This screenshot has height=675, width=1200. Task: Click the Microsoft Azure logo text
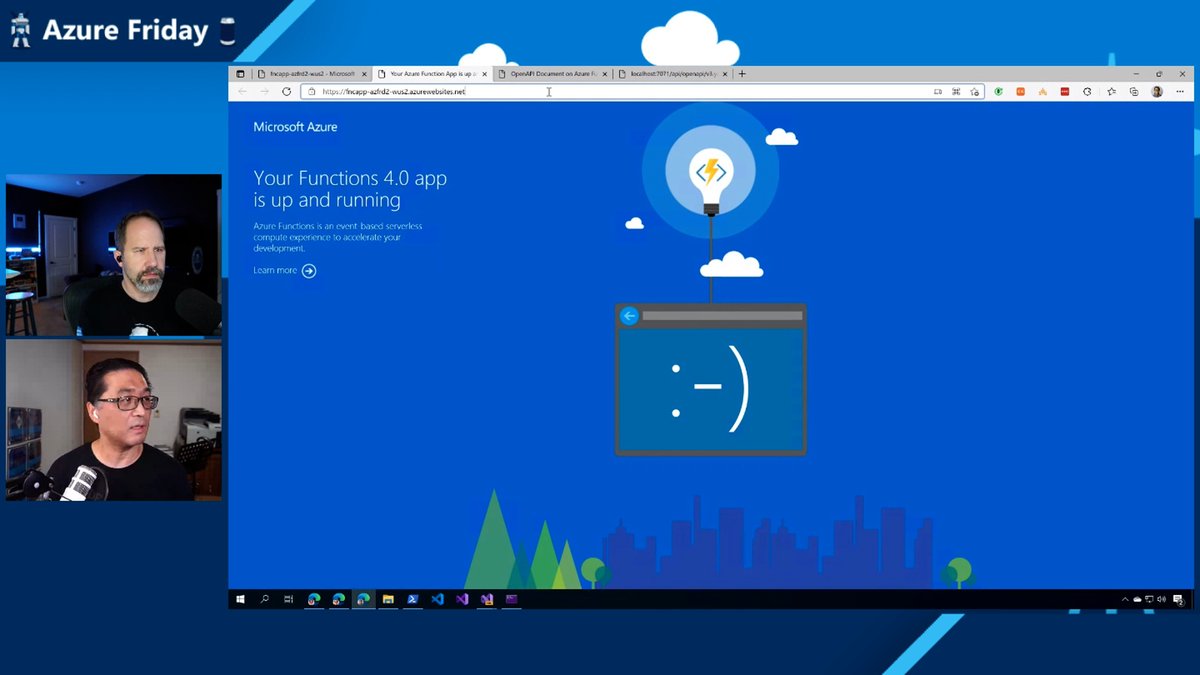click(x=295, y=127)
